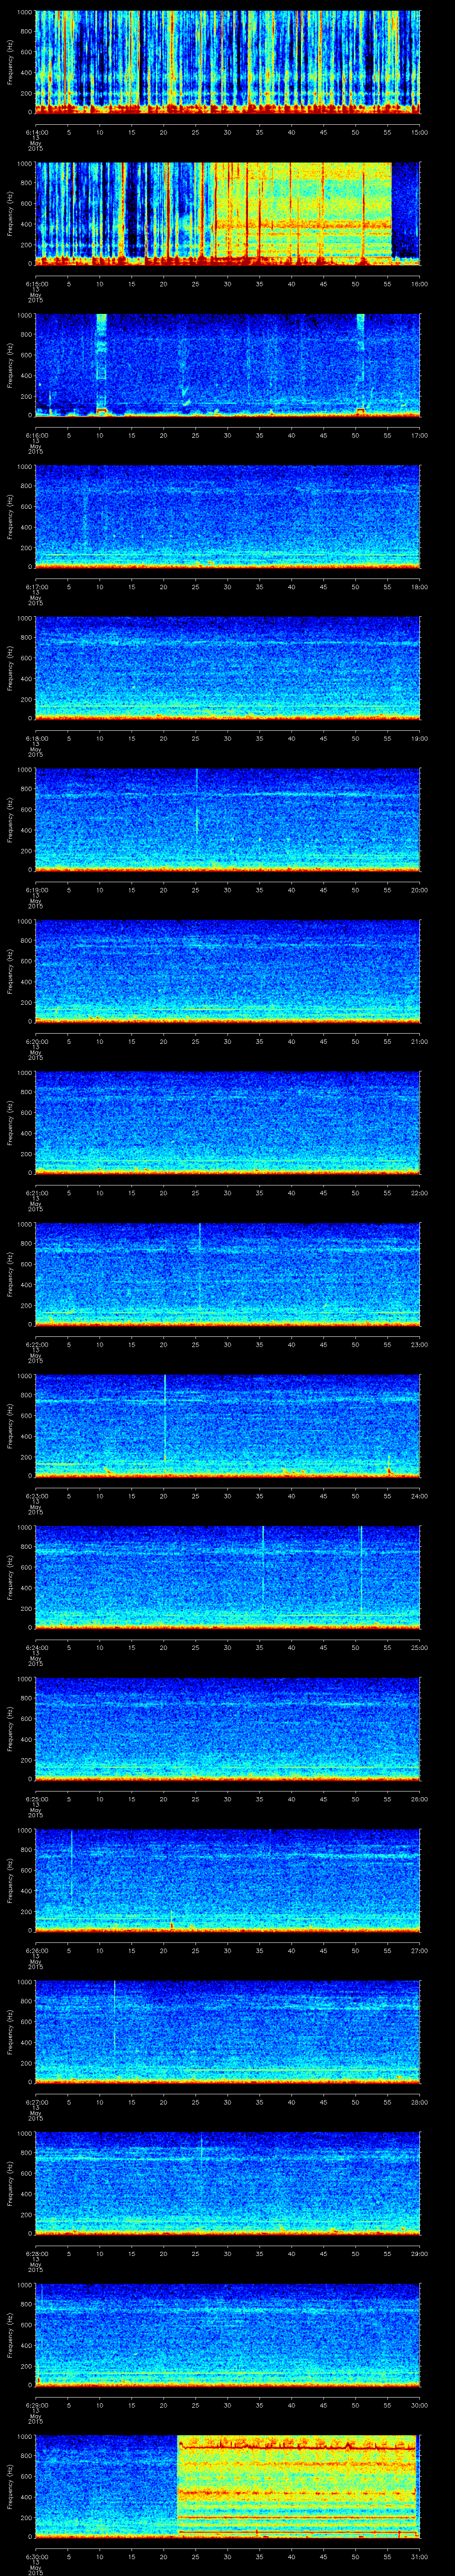
Task: Click the spectrogram panel starting at 6:24:00
Action: click(228, 1577)
